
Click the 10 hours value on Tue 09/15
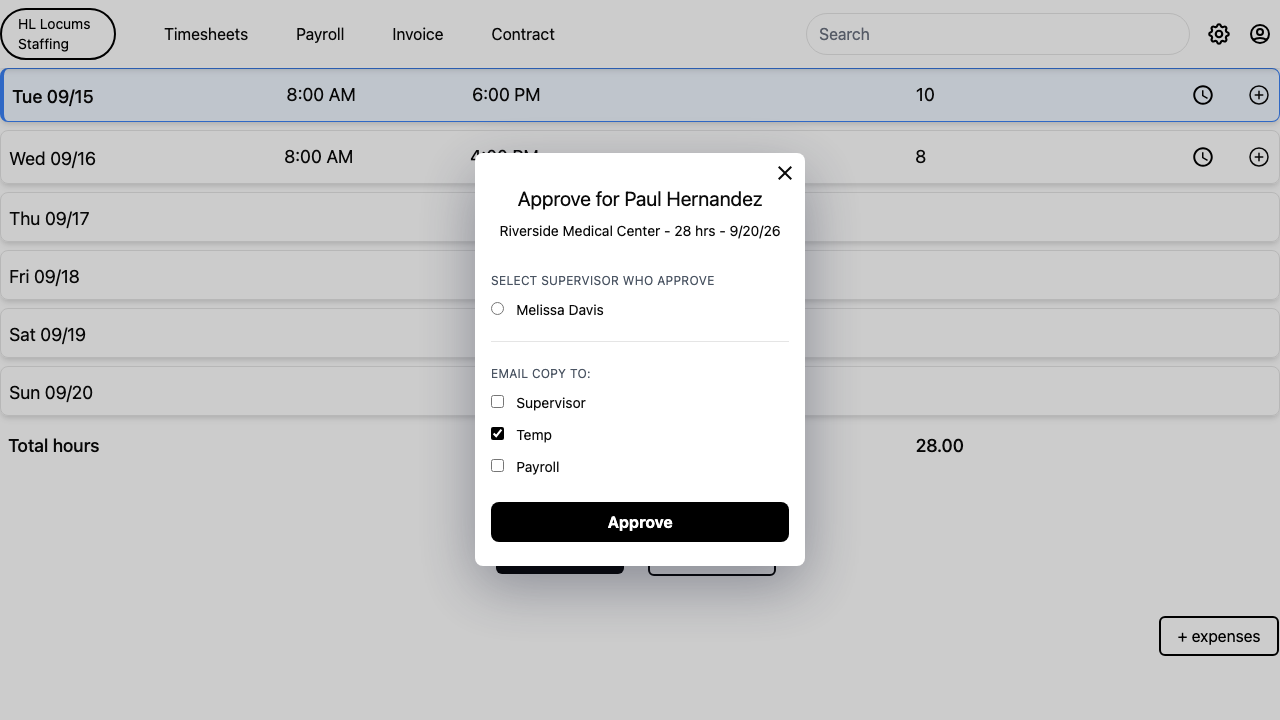point(925,95)
